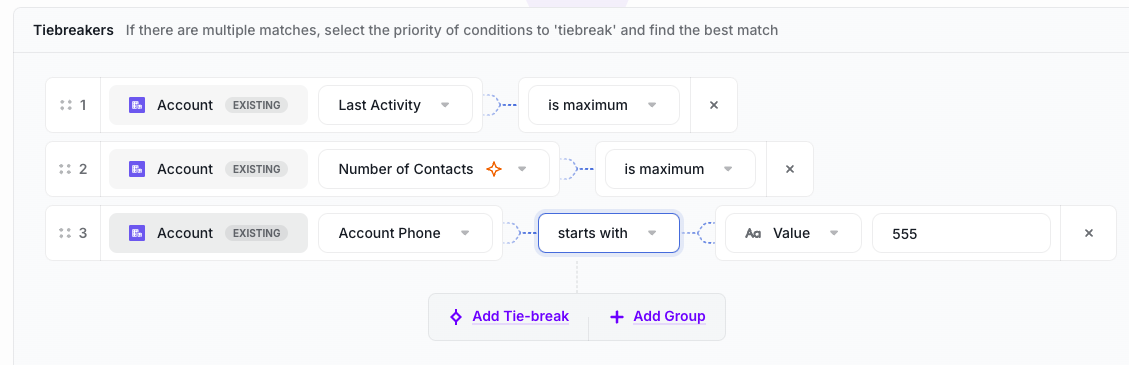Viewport: 1129px width, 365px height.
Task: Delete the Number of Contacts tiebreaker row
Action: pyautogui.click(x=789, y=169)
